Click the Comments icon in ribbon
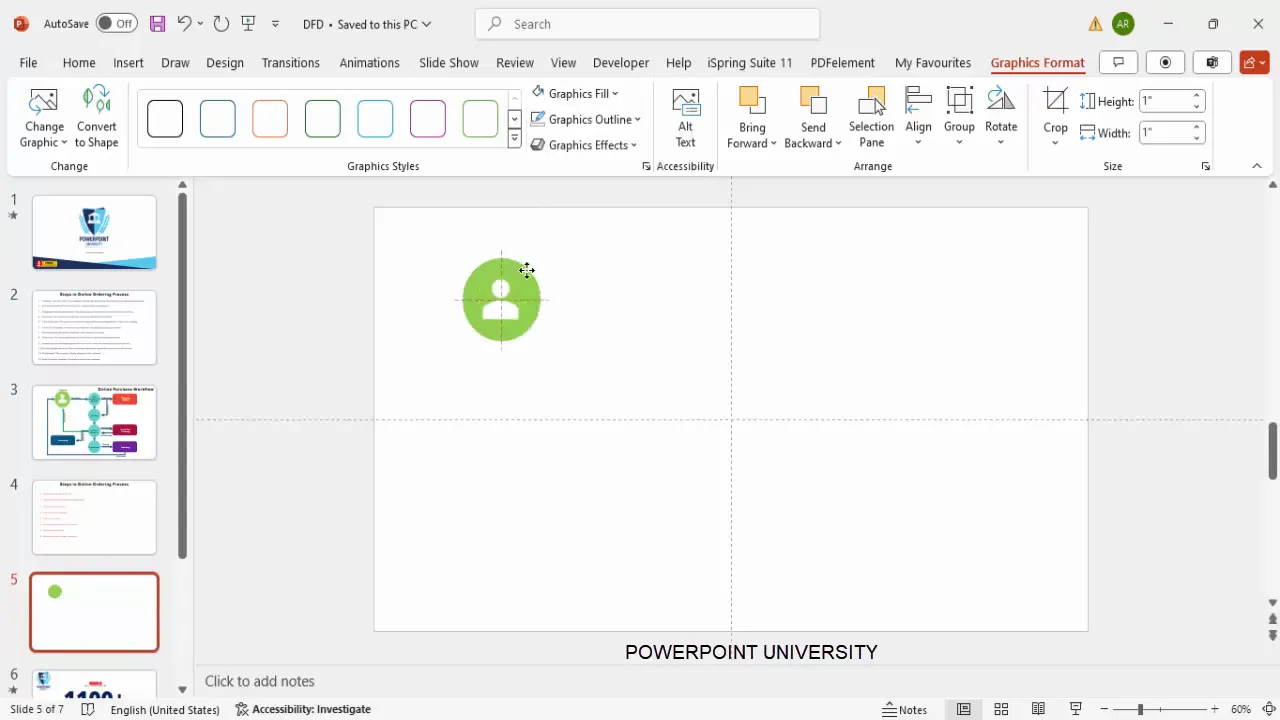The height and width of the screenshot is (720, 1280). 1118,62
